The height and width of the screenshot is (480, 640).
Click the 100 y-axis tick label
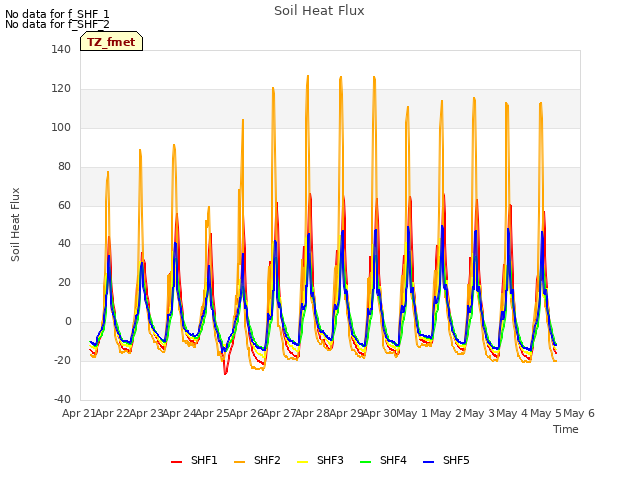coord(61,127)
